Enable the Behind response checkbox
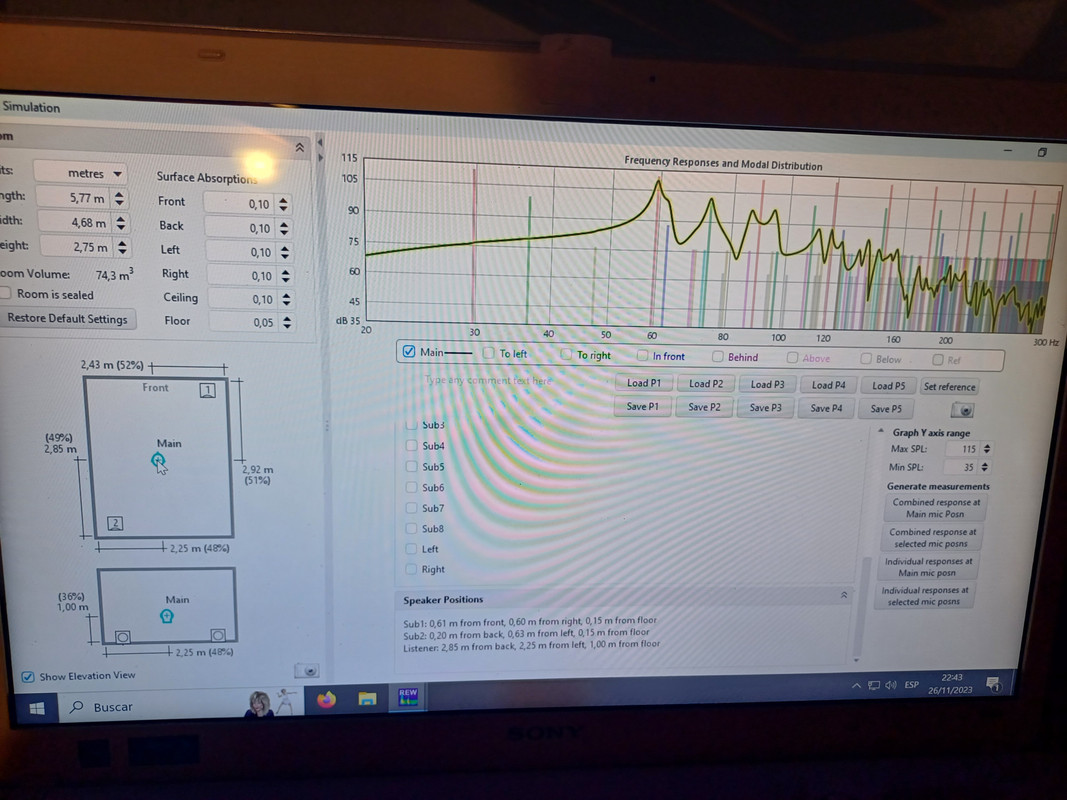Screen dimensions: 1067x800 coord(717,356)
